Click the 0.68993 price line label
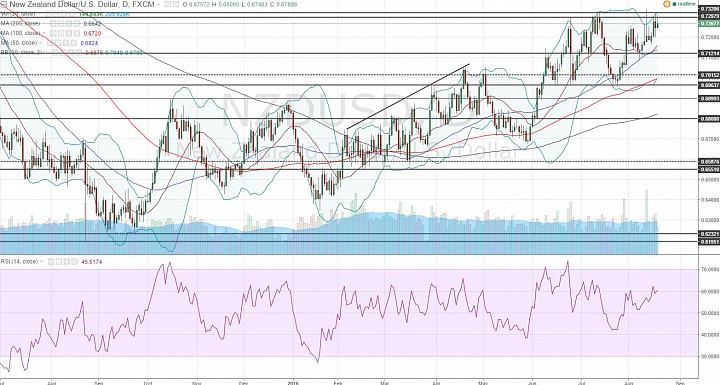This screenshot has width=720, height=385. (709, 98)
